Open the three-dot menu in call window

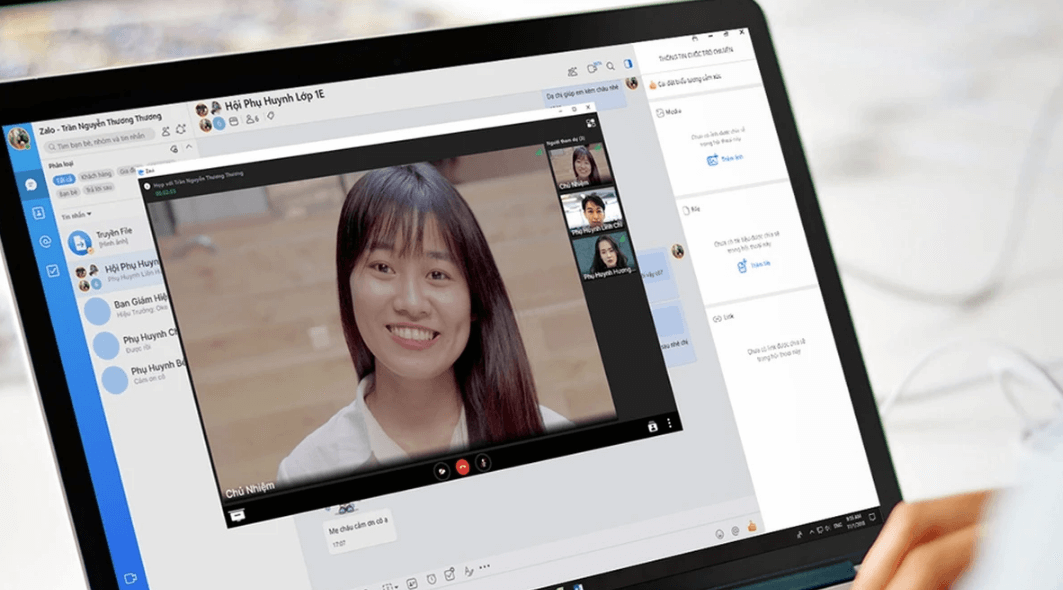click(669, 425)
